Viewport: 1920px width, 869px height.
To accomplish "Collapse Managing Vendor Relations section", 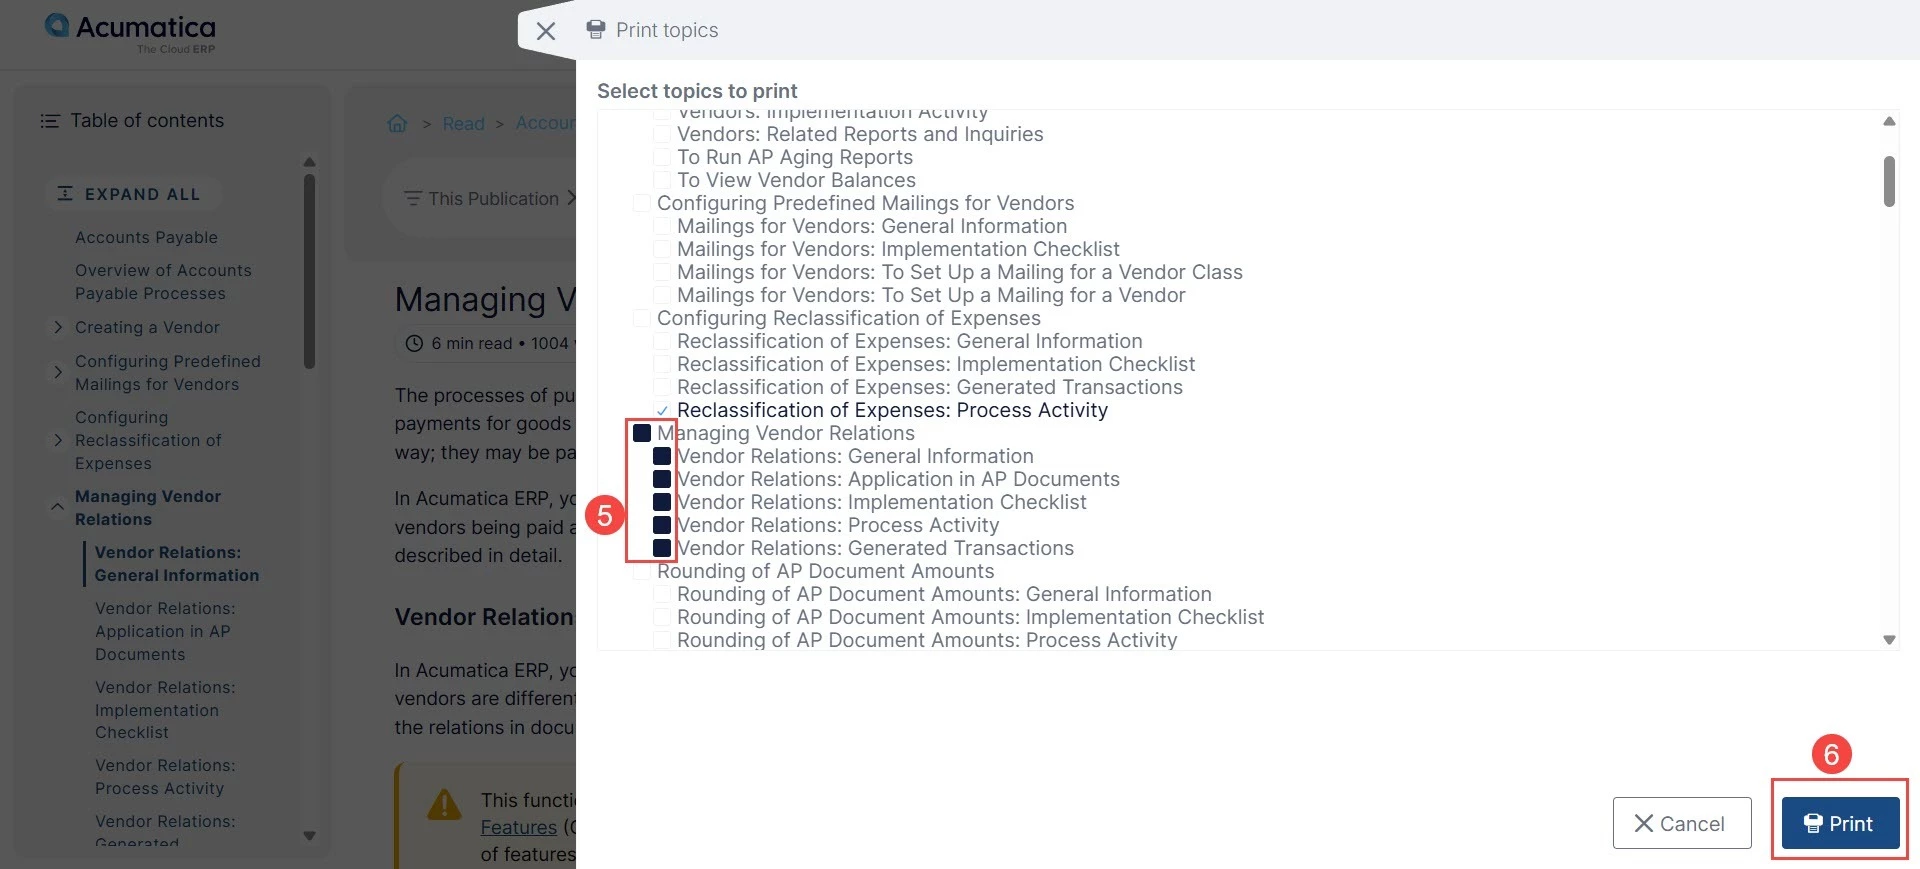I will pyautogui.click(x=58, y=507).
